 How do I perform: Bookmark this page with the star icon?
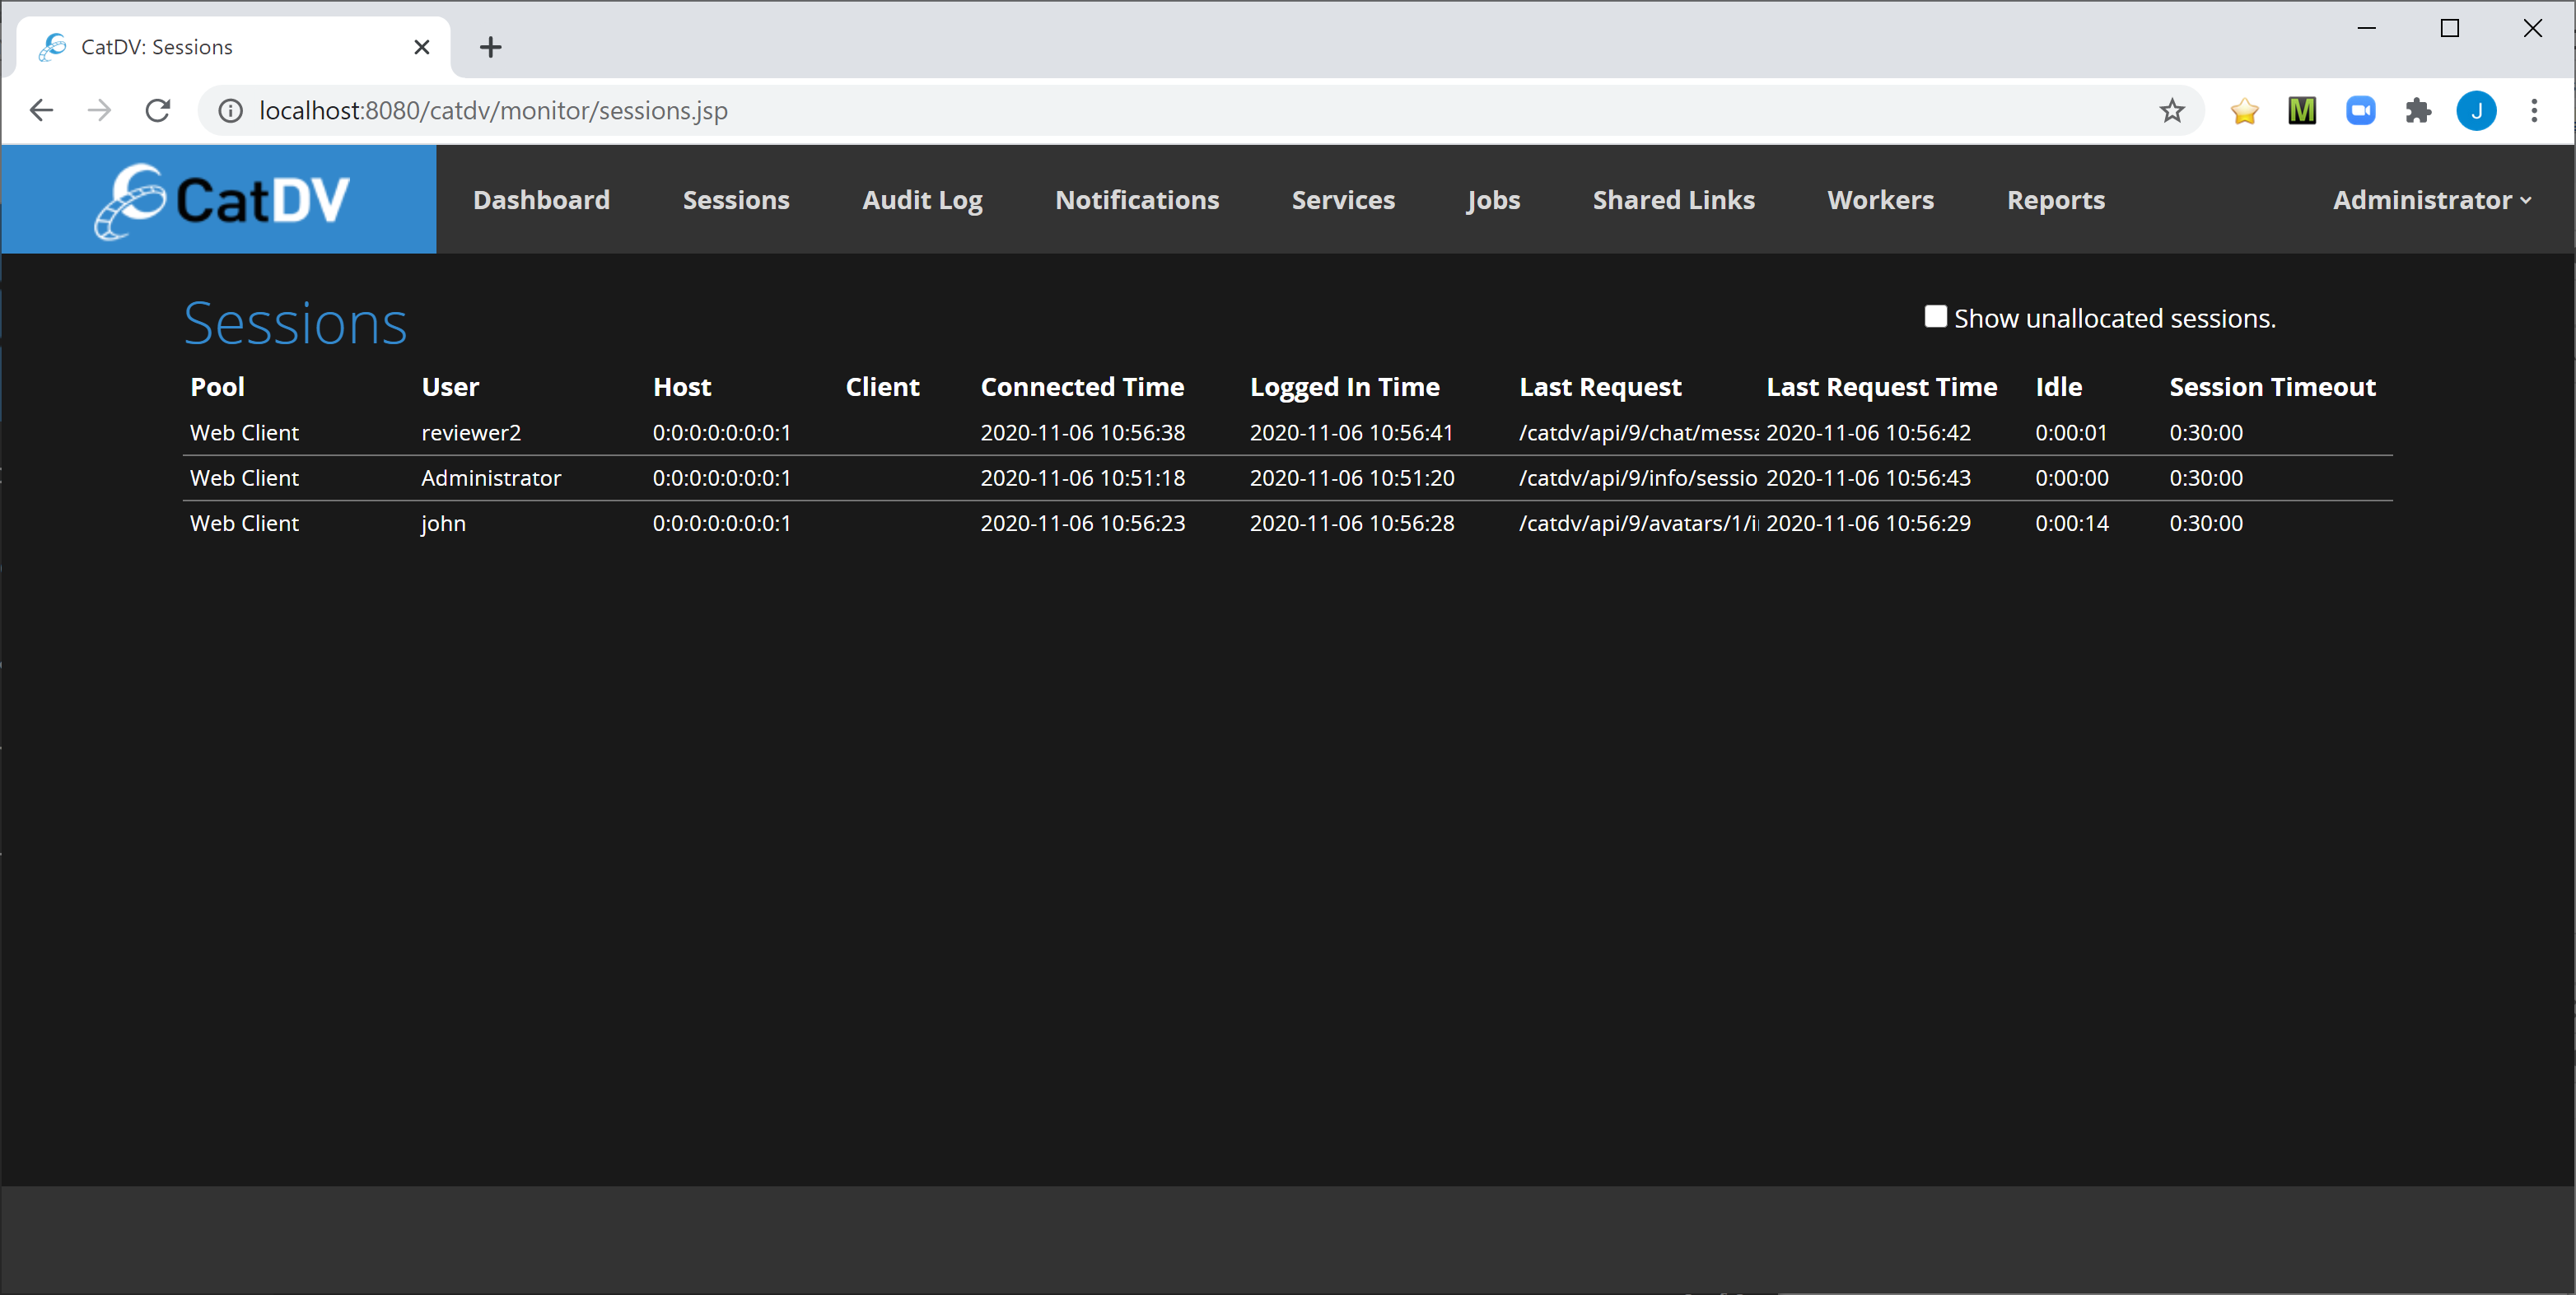coord(2171,110)
